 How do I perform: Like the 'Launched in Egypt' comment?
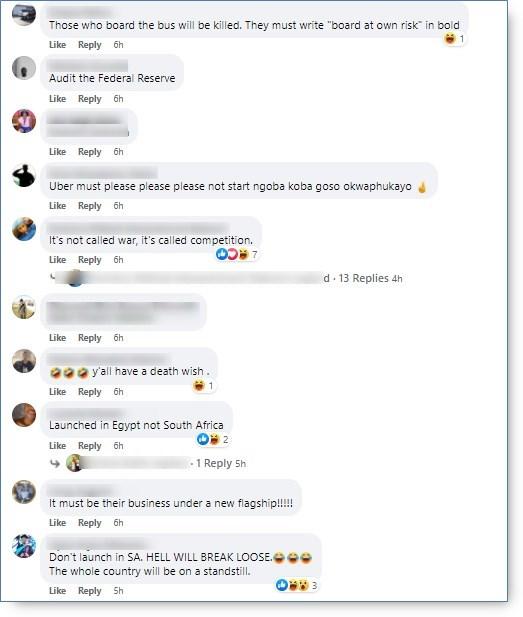tap(57, 445)
